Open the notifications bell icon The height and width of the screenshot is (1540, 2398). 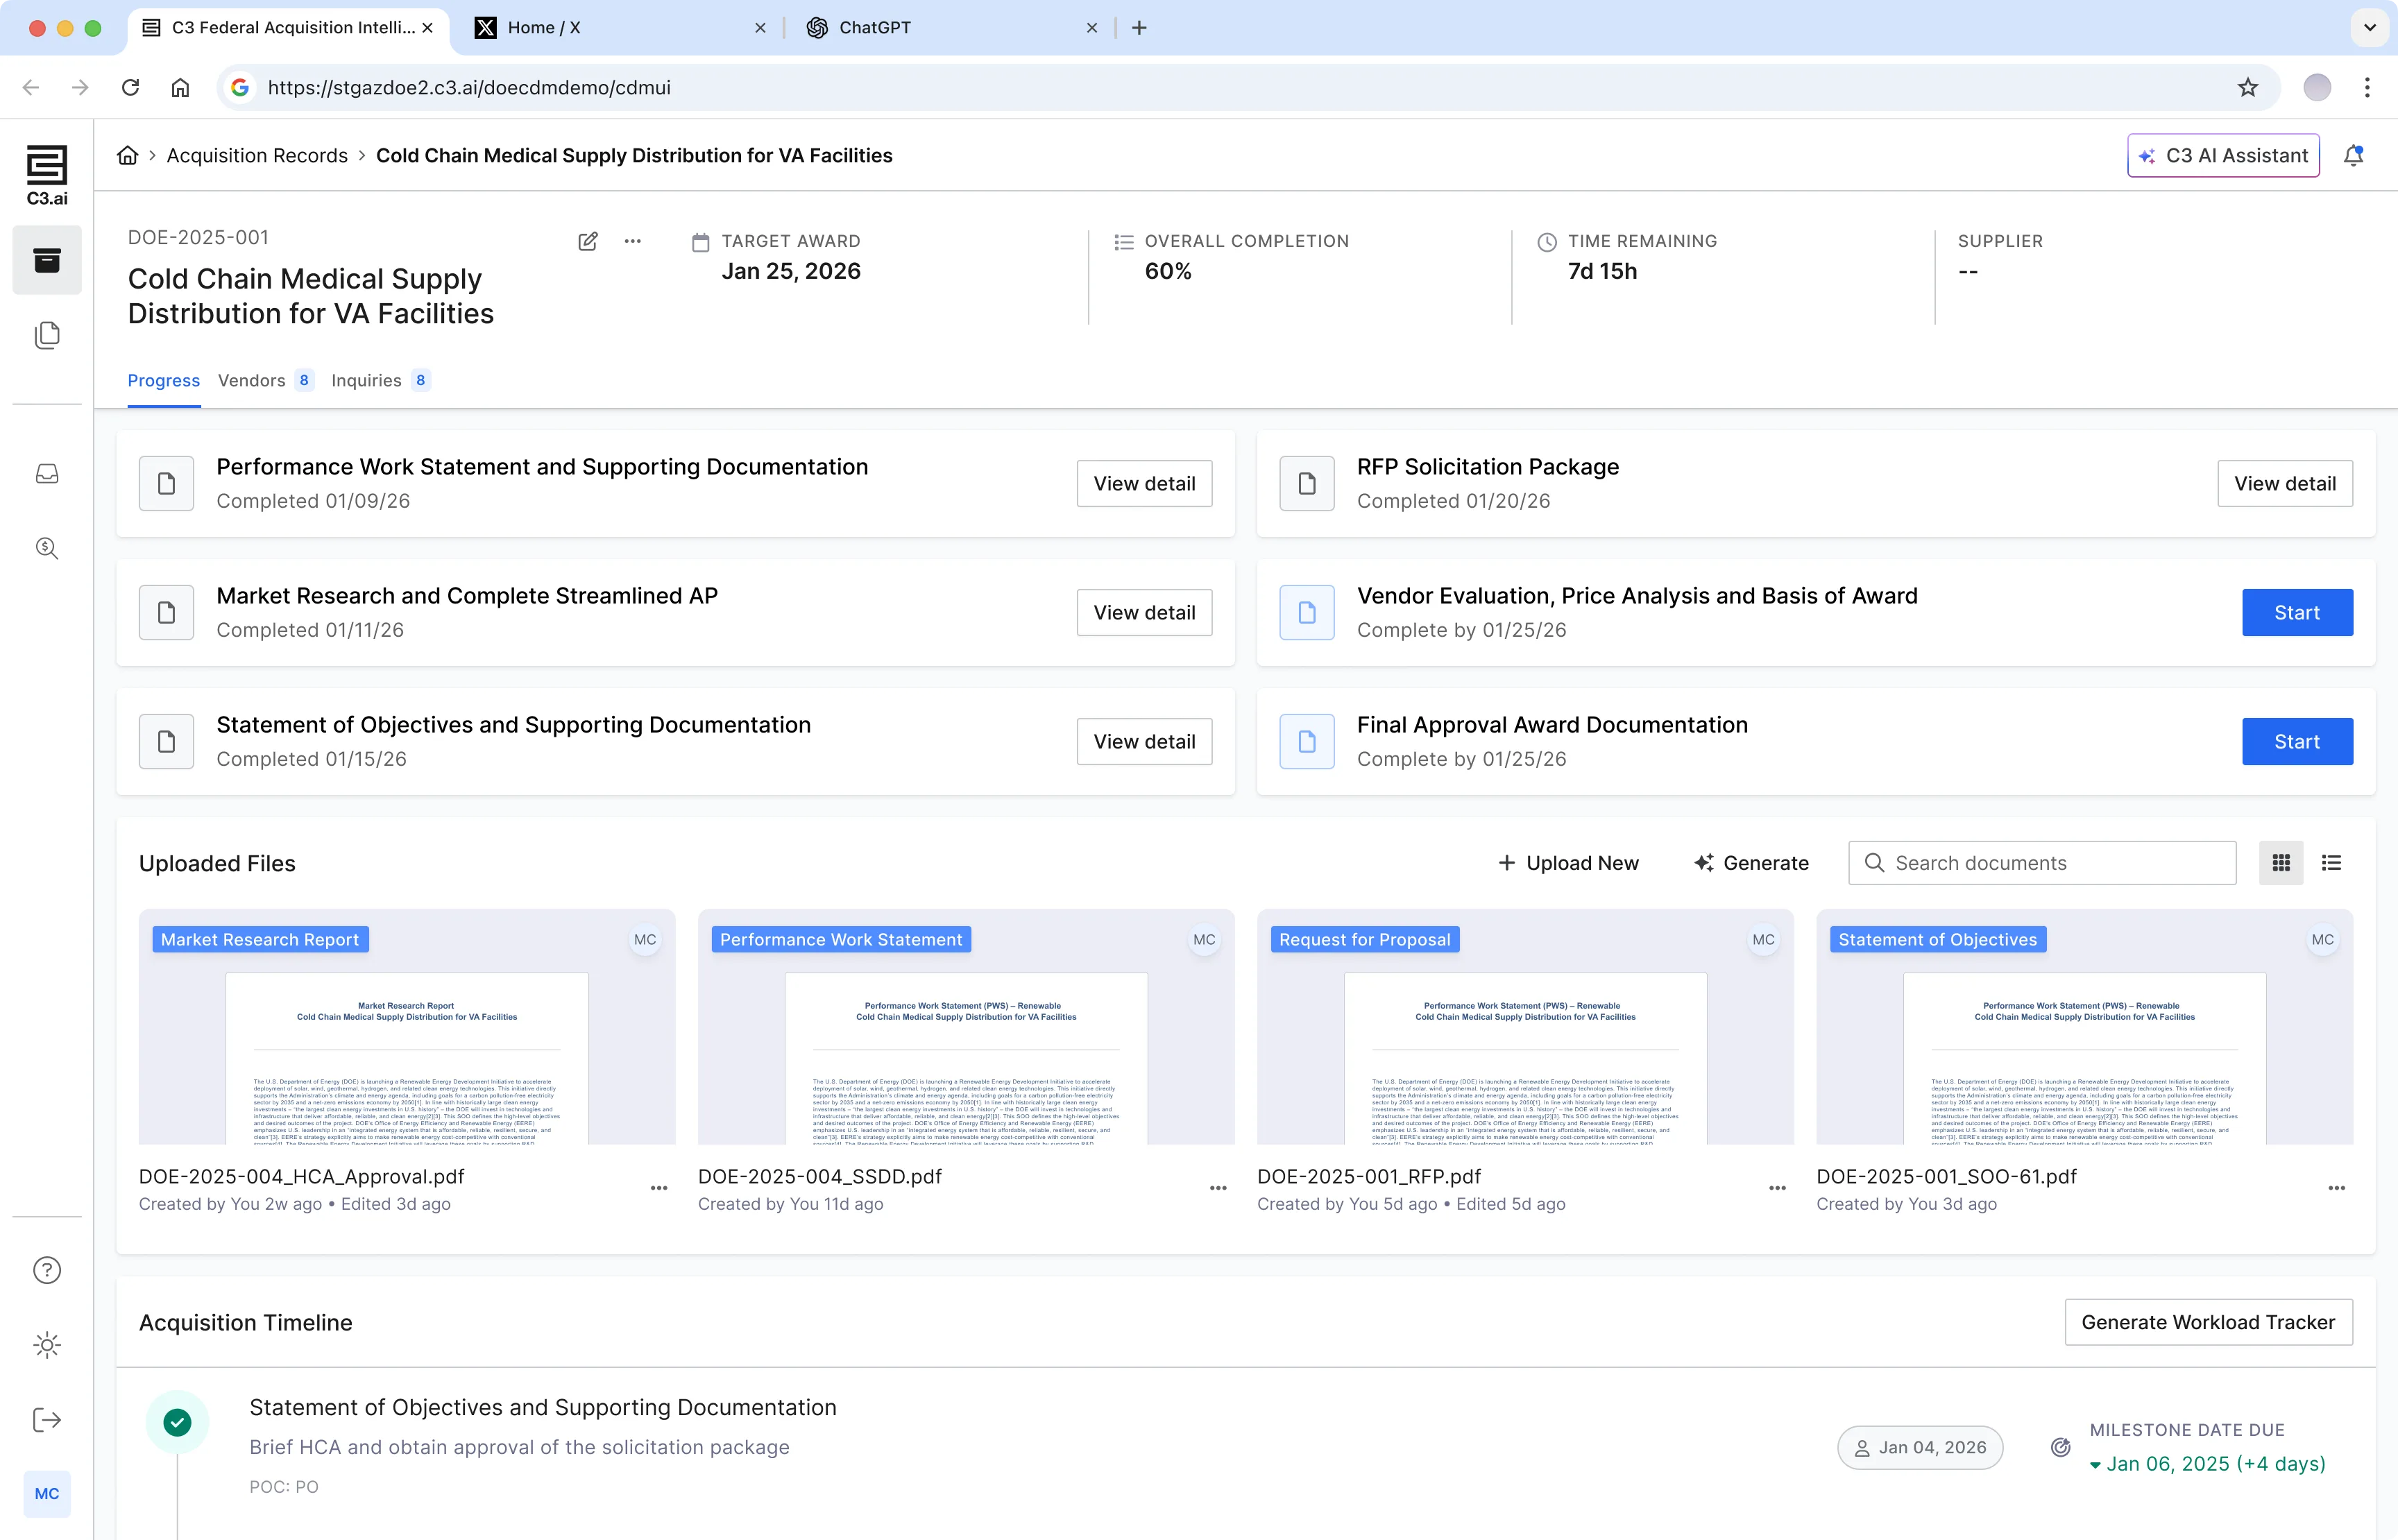click(2353, 156)
